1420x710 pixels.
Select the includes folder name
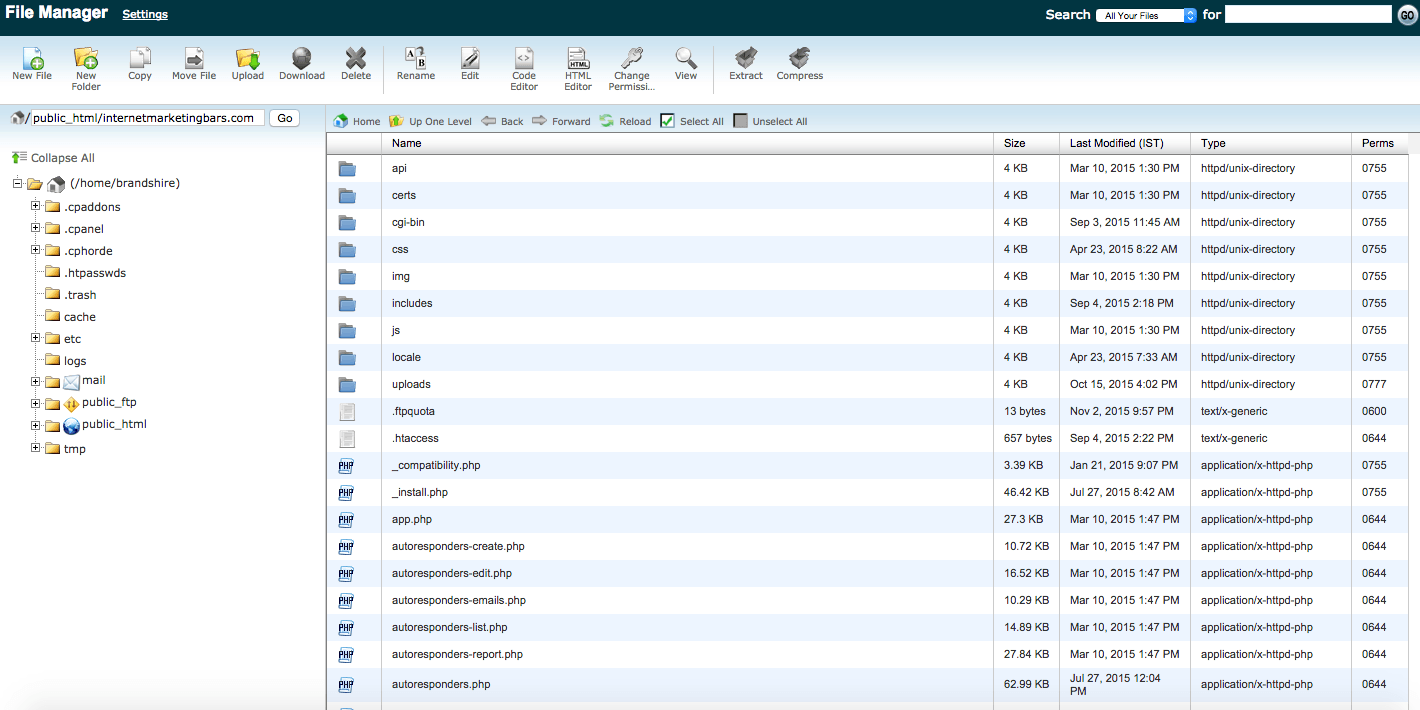tap(412, 303)
